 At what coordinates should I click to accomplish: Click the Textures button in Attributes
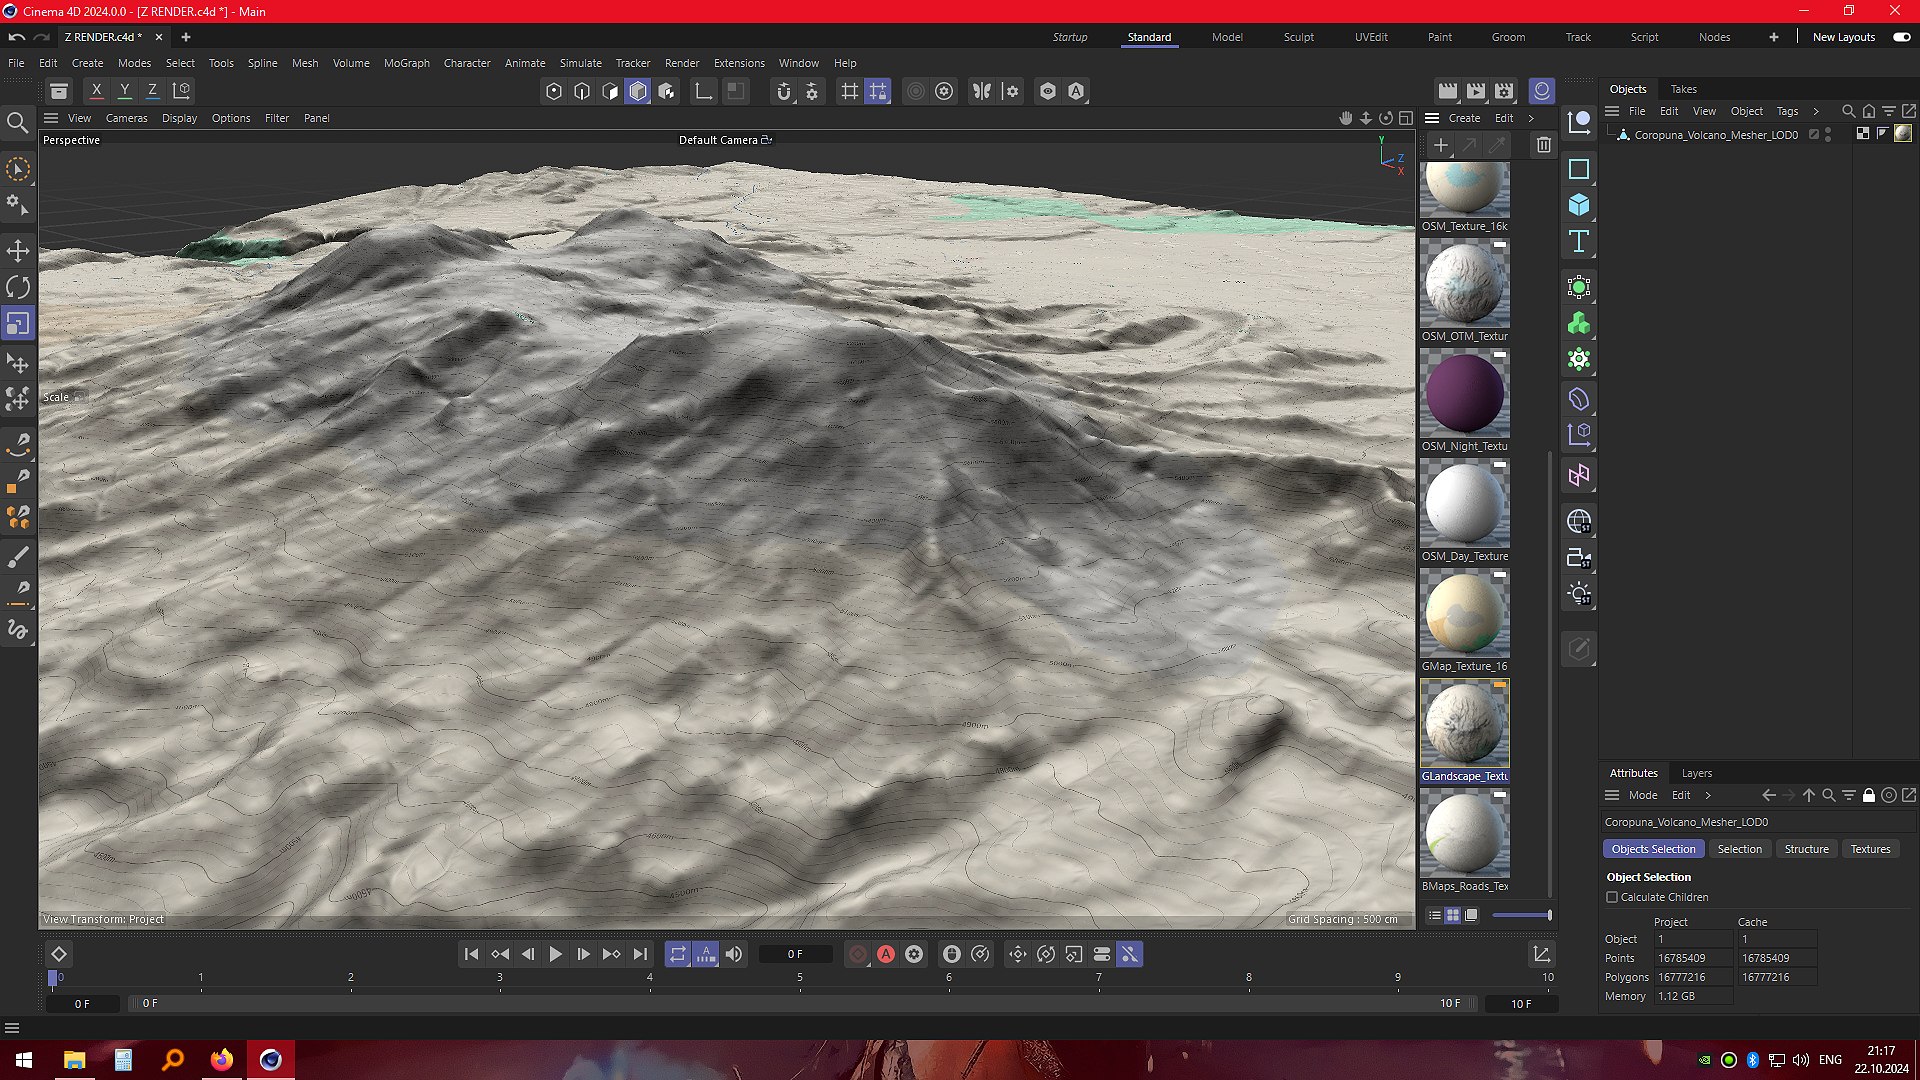click(1870, 849)
